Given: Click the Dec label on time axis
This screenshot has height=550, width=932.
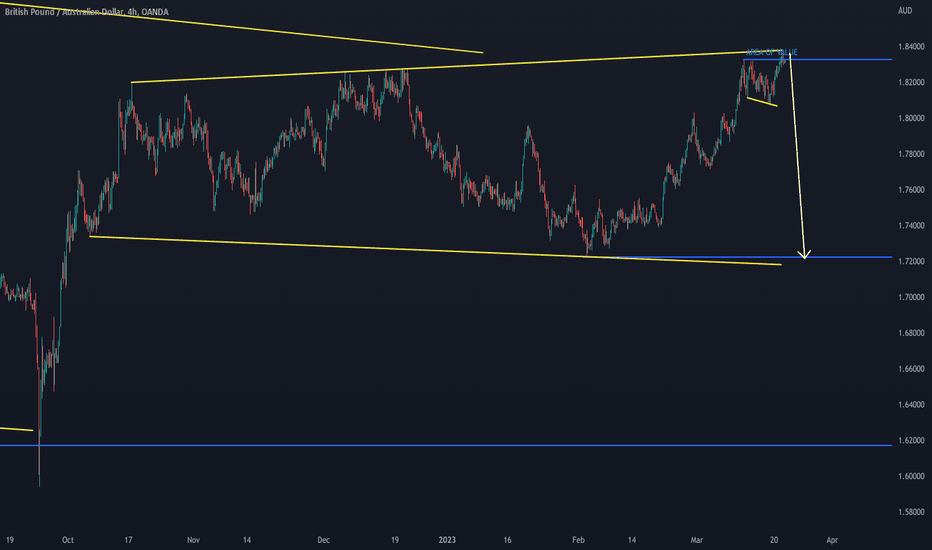Looking at the screenshot, I should [x=323, y=540].
